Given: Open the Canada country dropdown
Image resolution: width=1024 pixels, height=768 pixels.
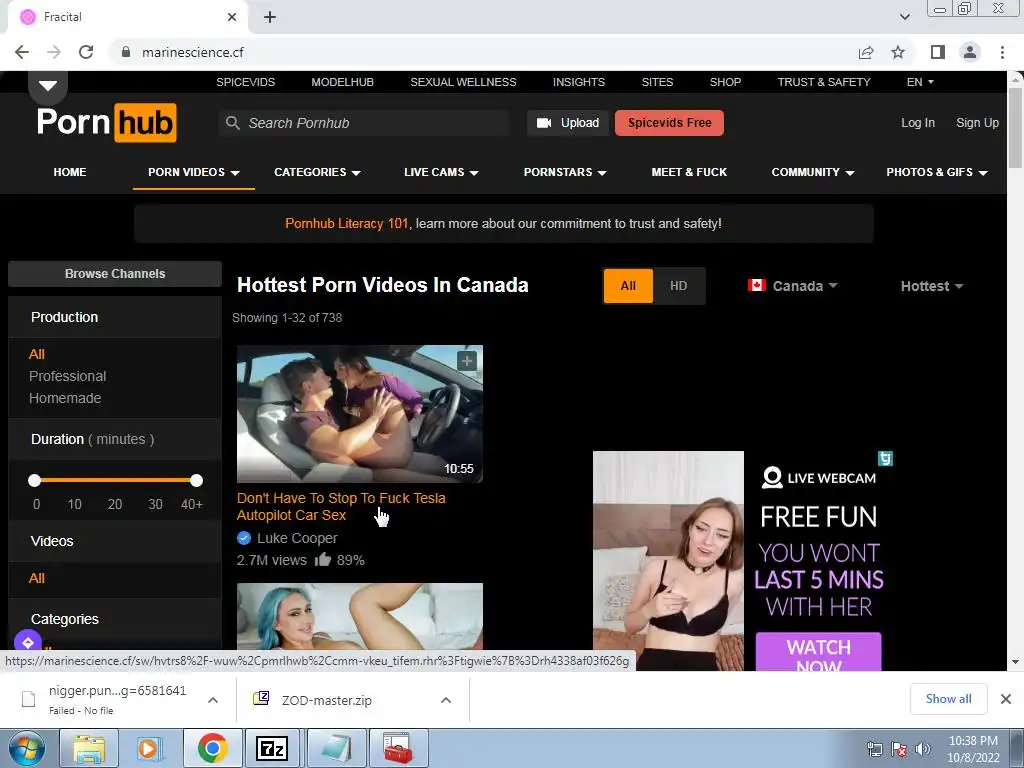Looking at the screenshot, I should pyautogui.click(x=793, y=286).
